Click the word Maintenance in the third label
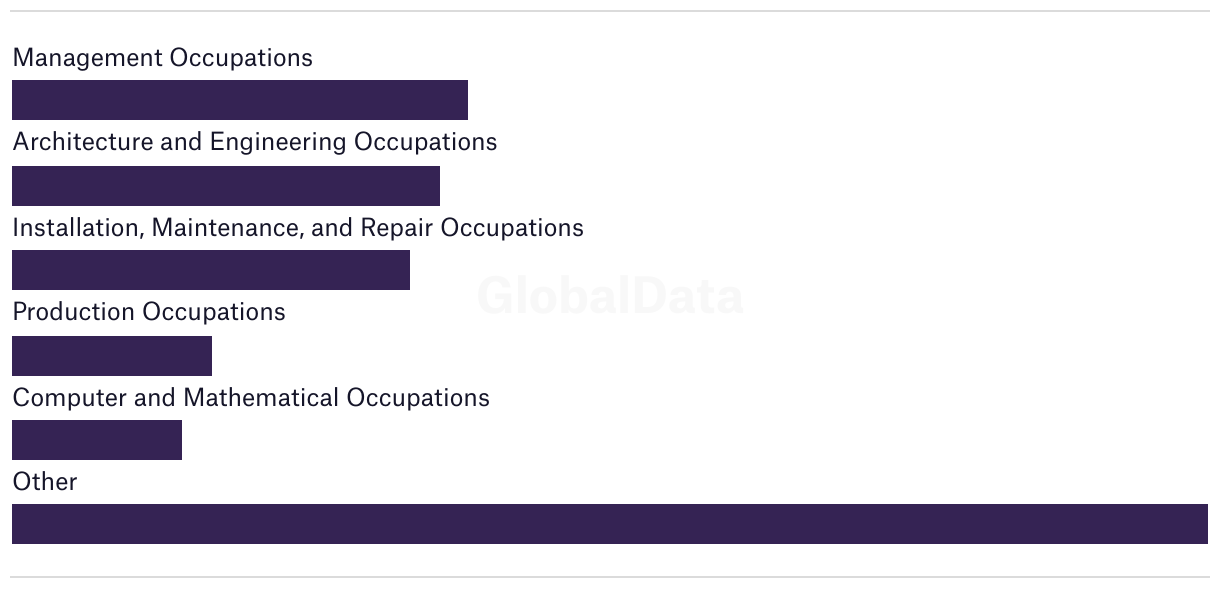This screenshot has width=1220, height=590. pos(228,228)
